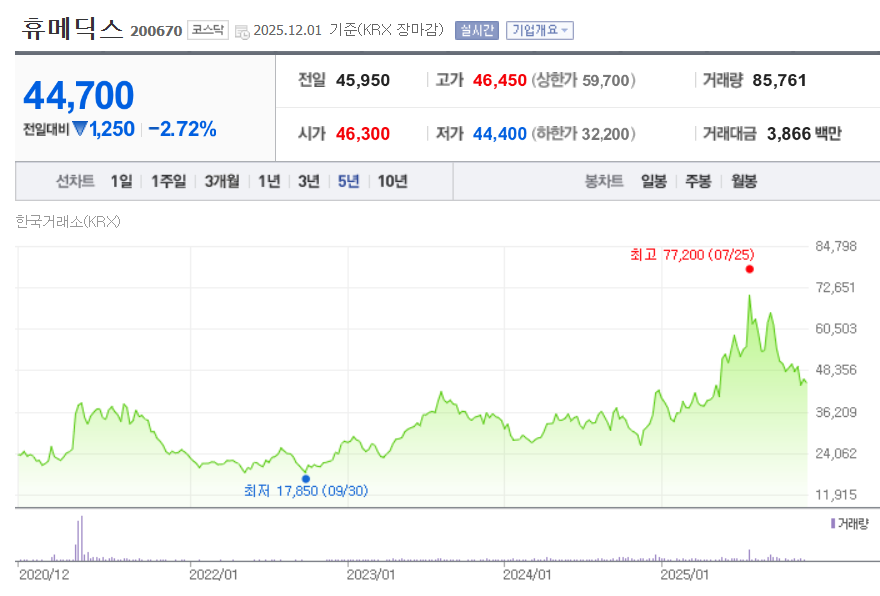Click the 2020/12 axis label
The width and height of the screenshot is (880, 596).
point(44,575)
